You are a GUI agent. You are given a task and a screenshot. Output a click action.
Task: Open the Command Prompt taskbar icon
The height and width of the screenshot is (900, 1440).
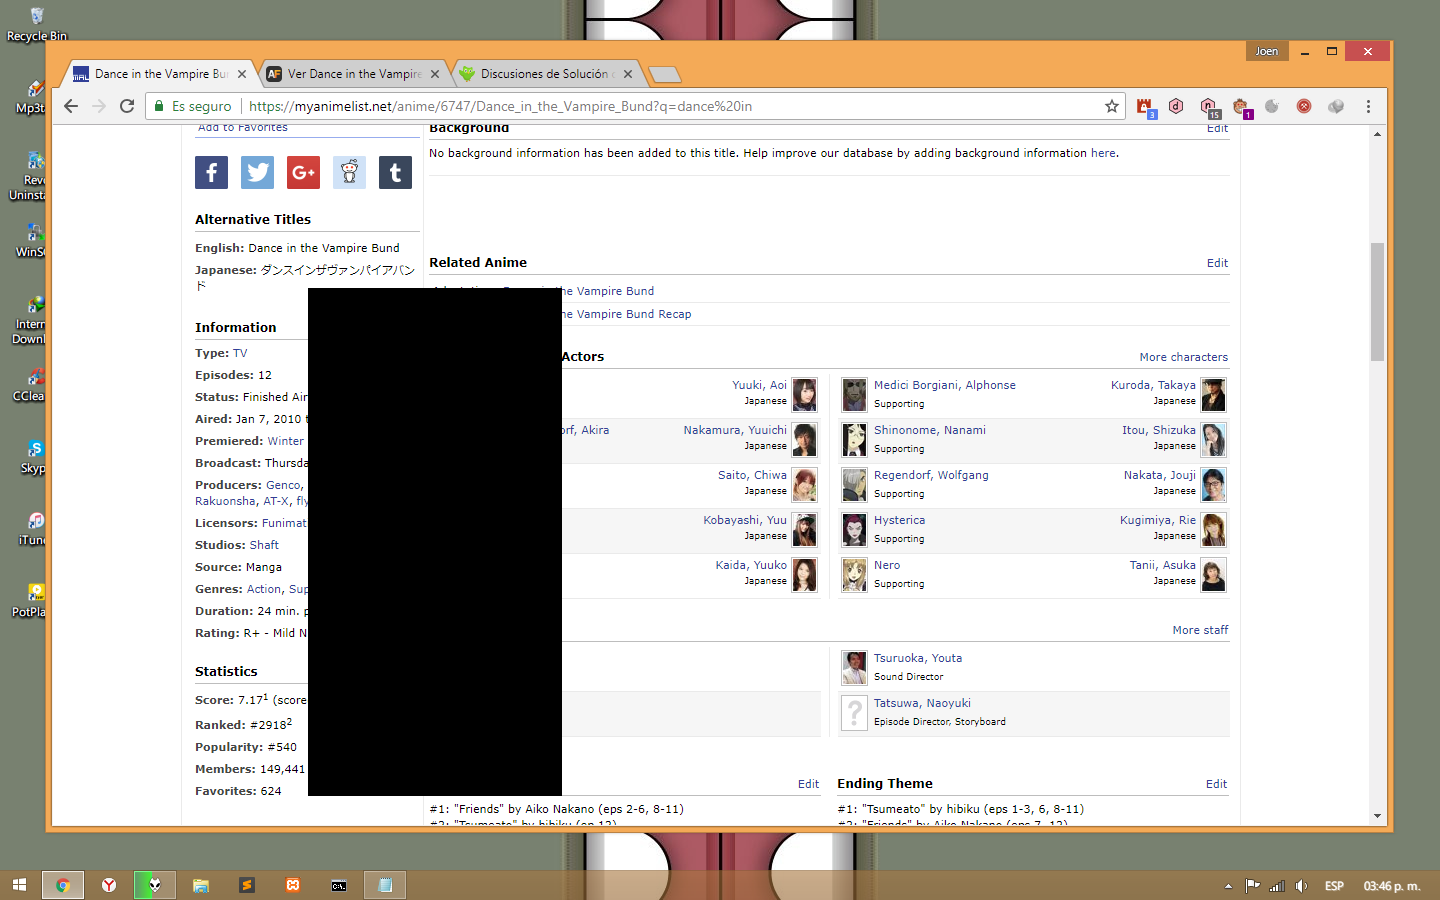coord(339,885)
